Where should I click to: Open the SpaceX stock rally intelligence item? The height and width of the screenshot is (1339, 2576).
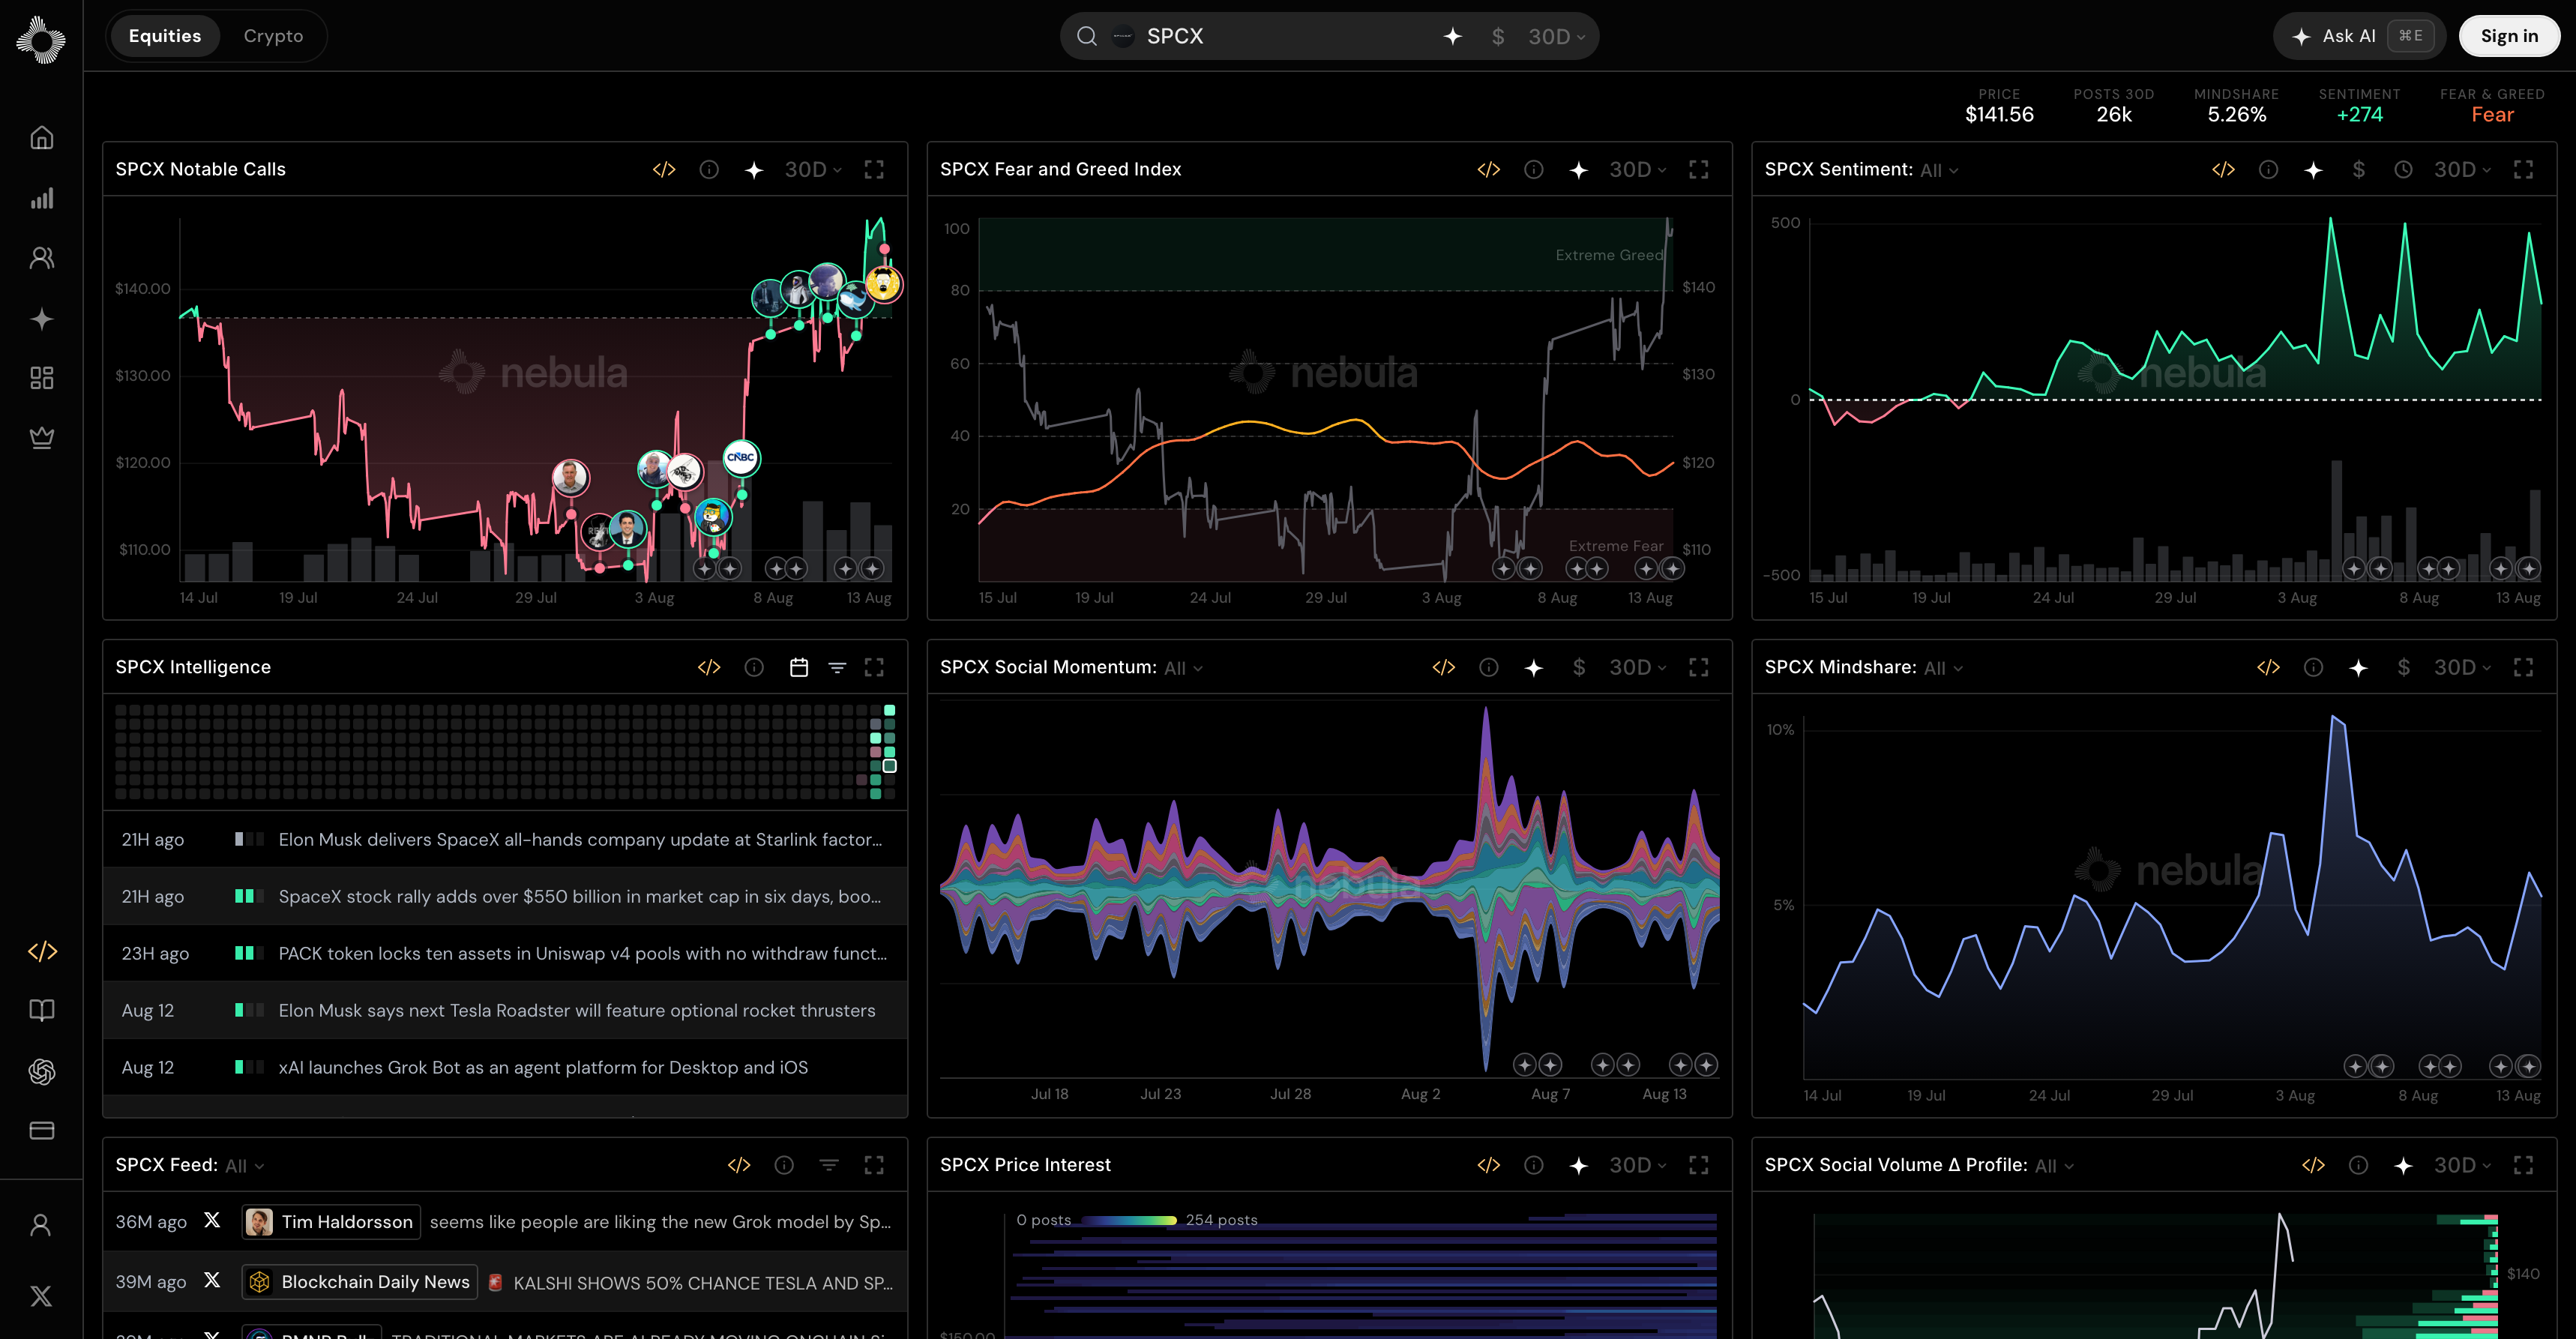click(x=505, y=896)
